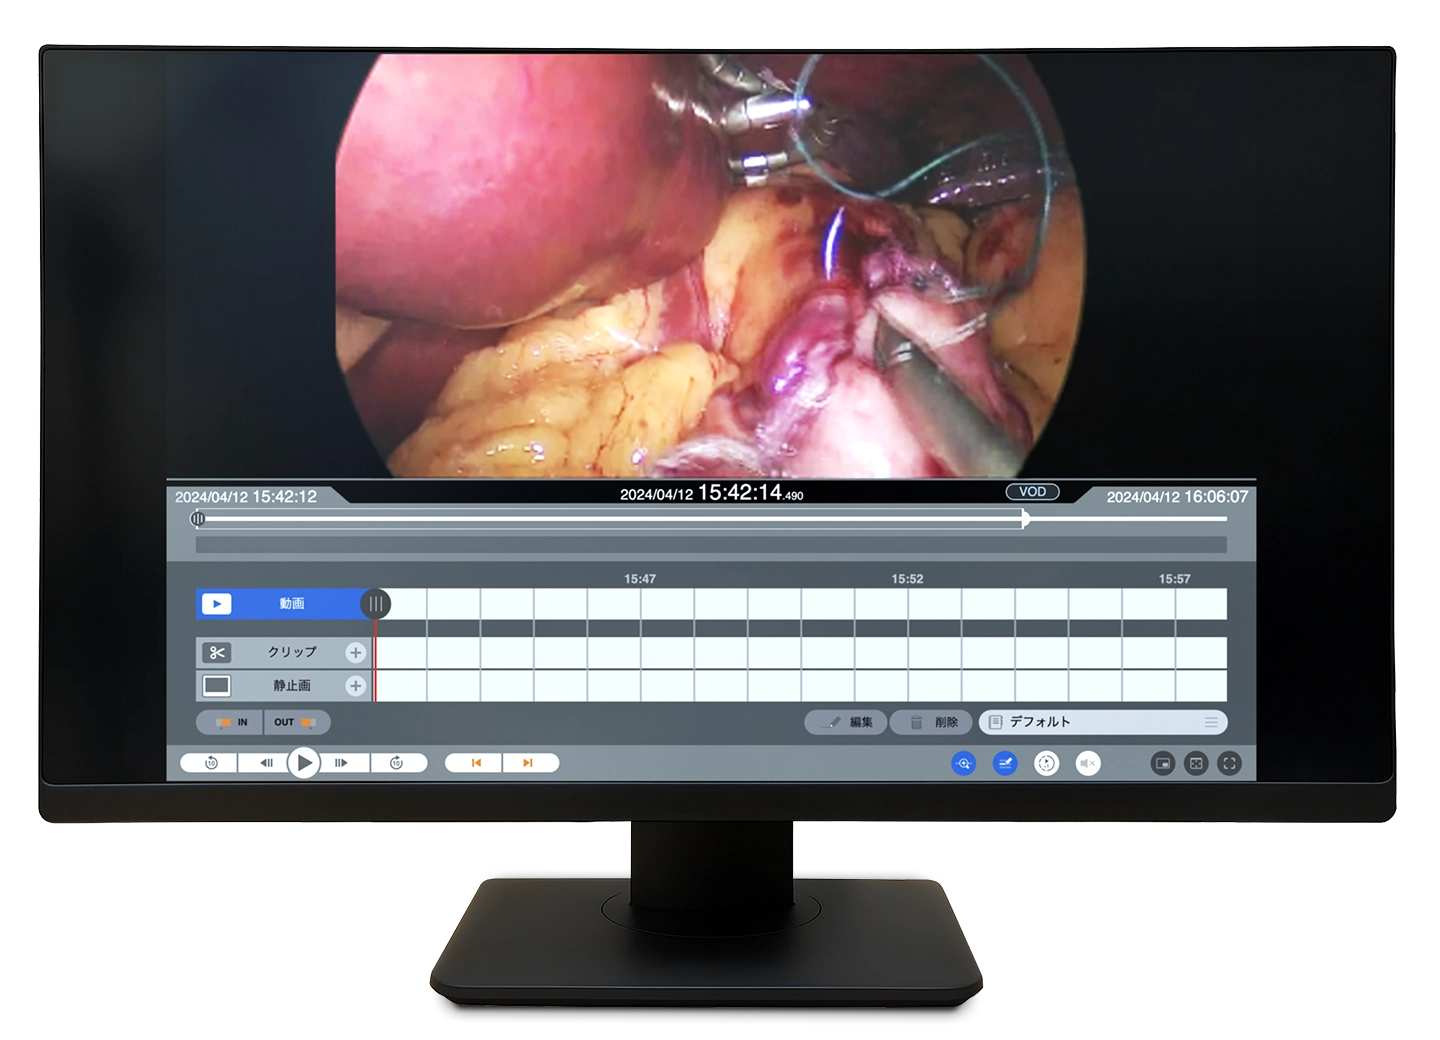1440x1040 pixels.
Task: Enable picture-in-picture view
Action: [x=1162, y=763]
